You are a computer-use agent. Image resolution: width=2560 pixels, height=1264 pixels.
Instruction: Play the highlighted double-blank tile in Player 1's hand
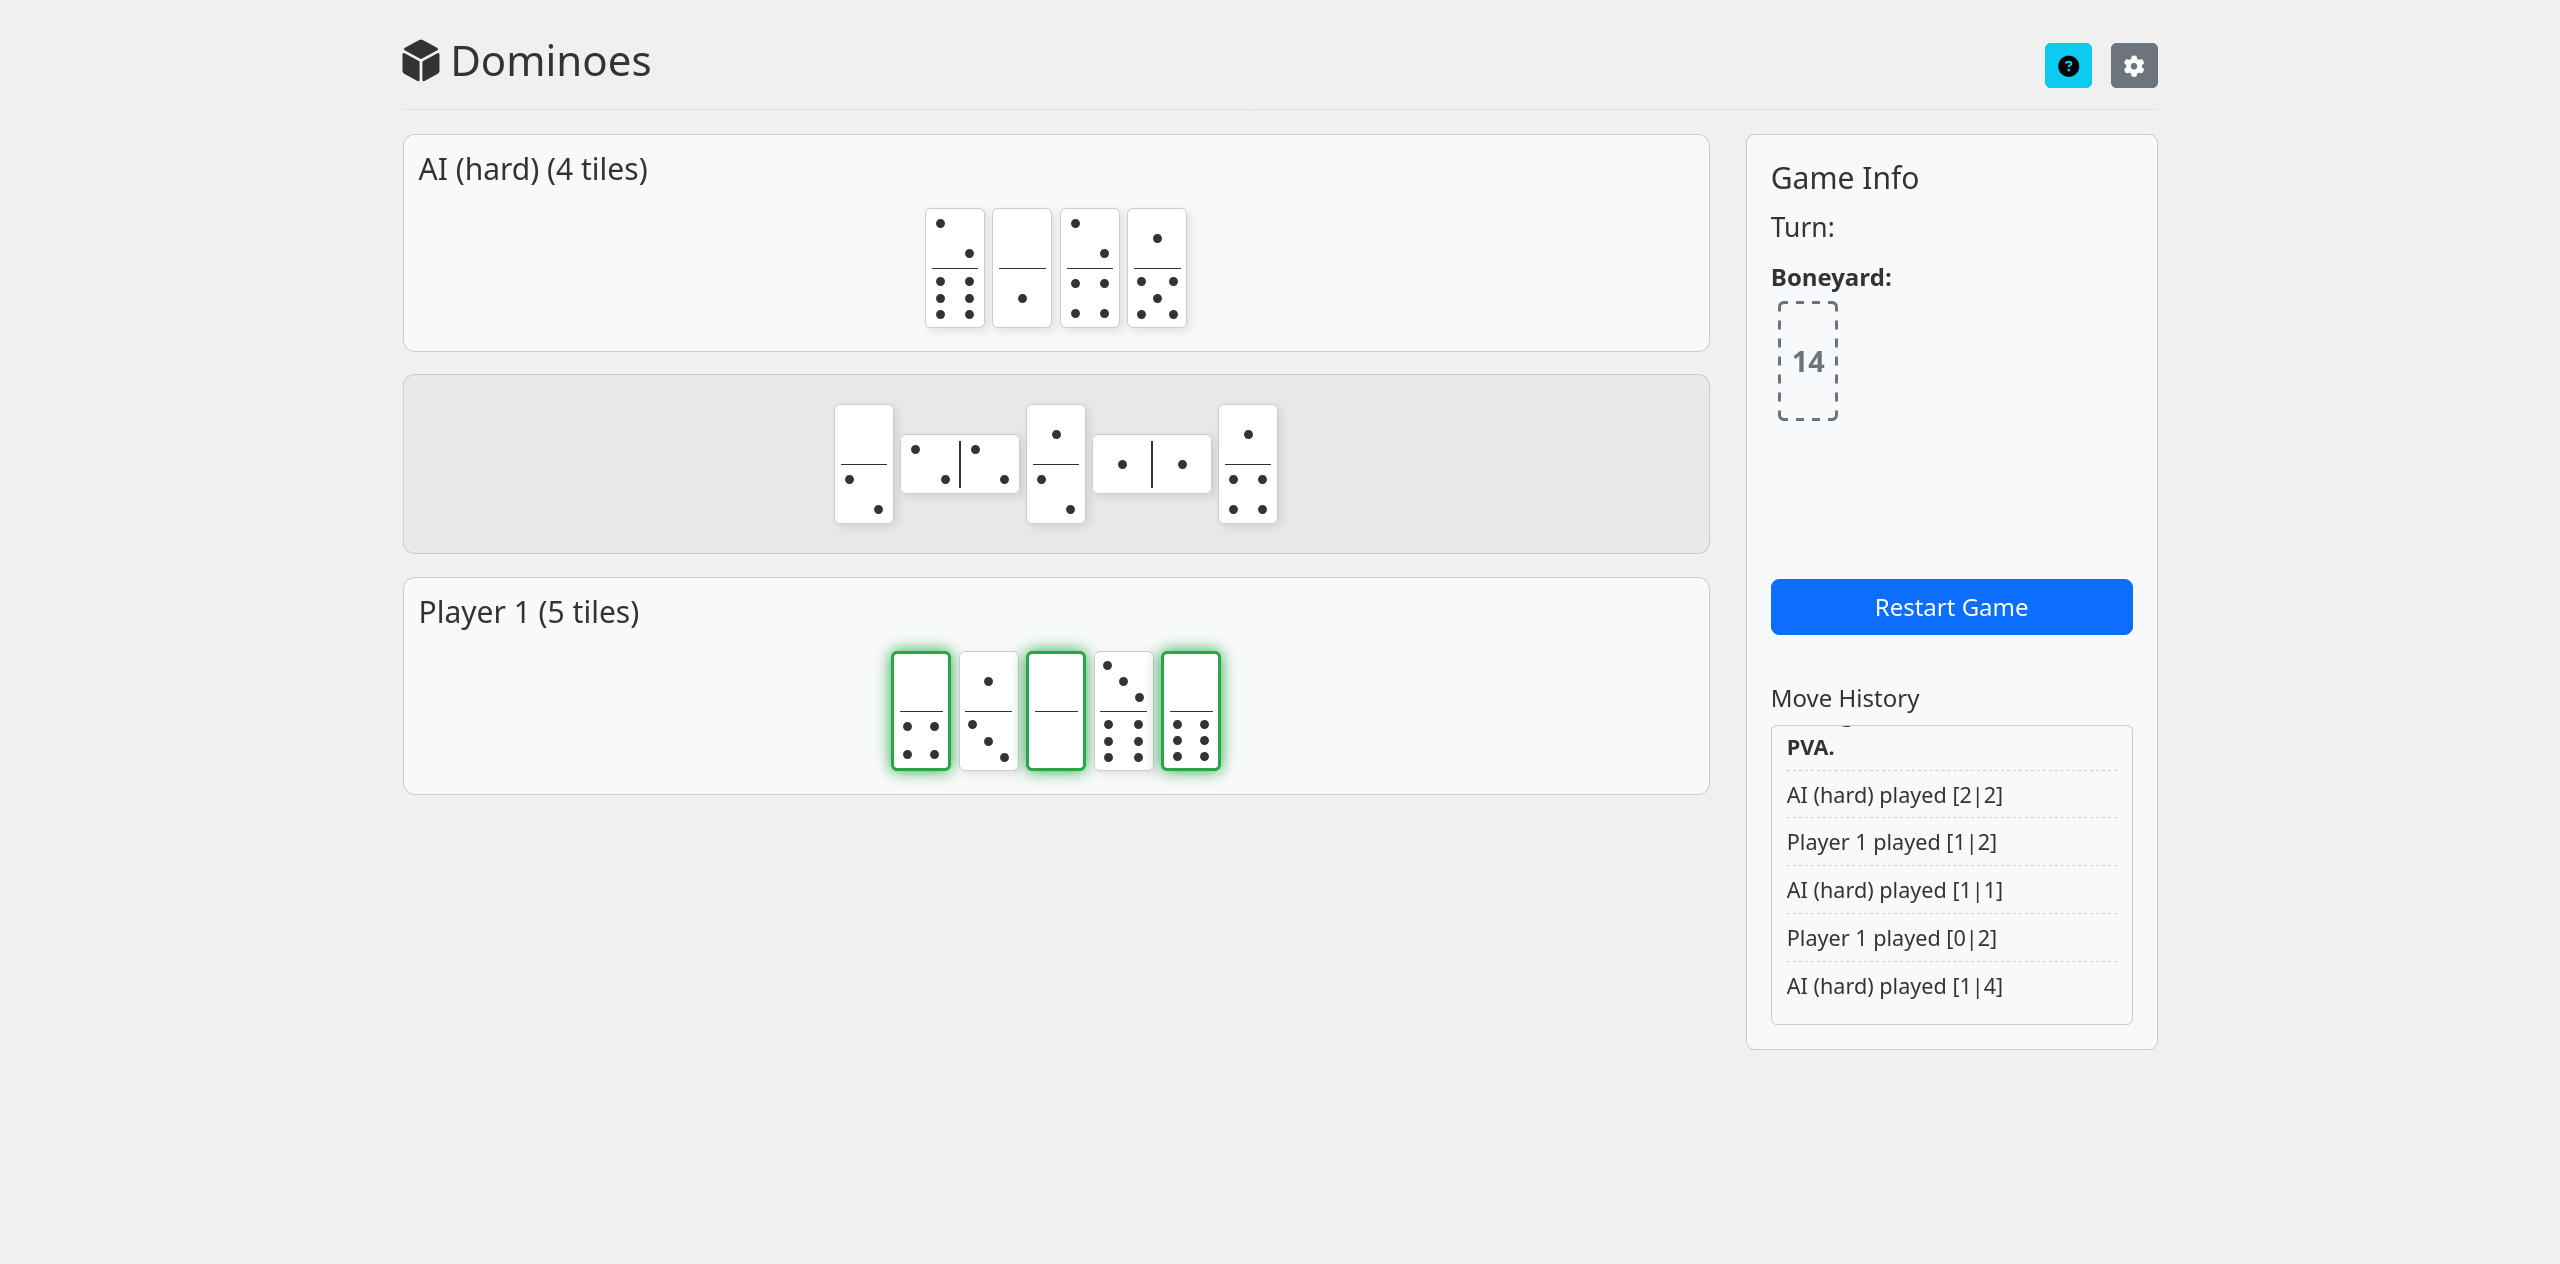click(x=1055, y=711)
